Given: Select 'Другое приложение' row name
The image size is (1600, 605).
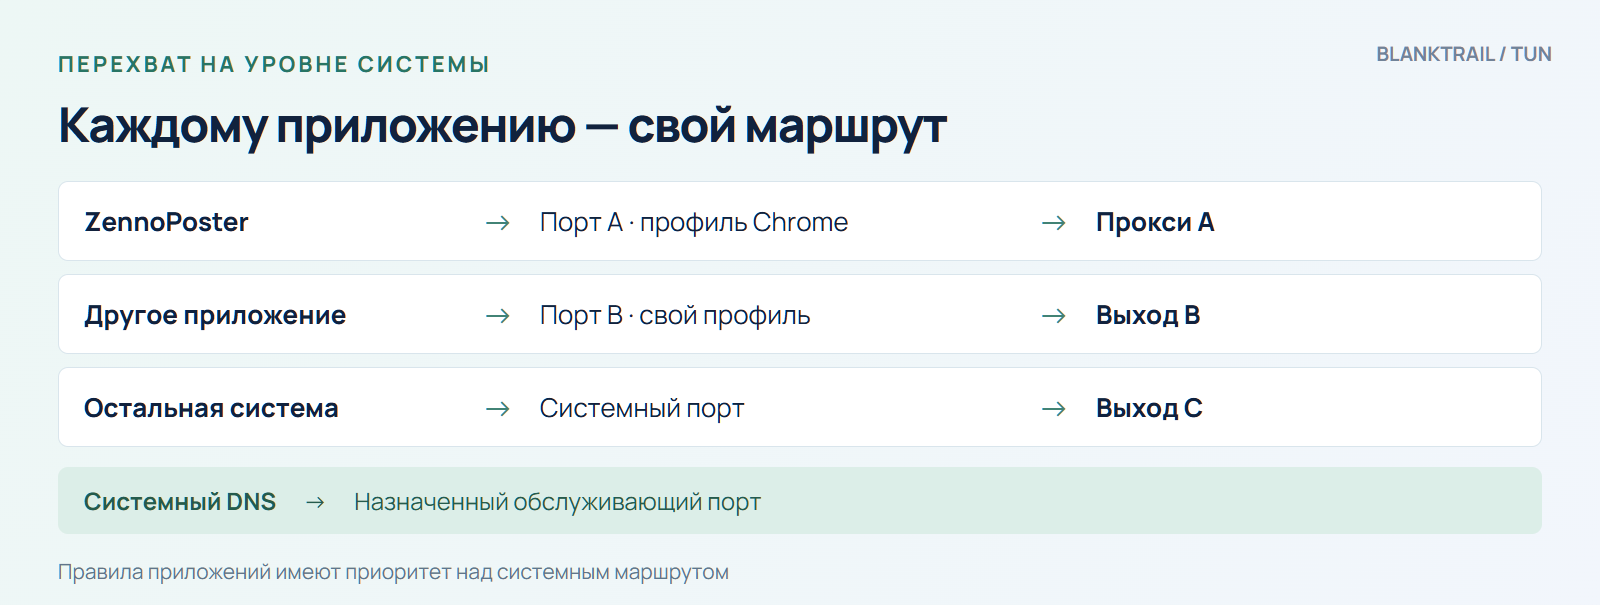Looking at the screenshot, I should point(215,316).
